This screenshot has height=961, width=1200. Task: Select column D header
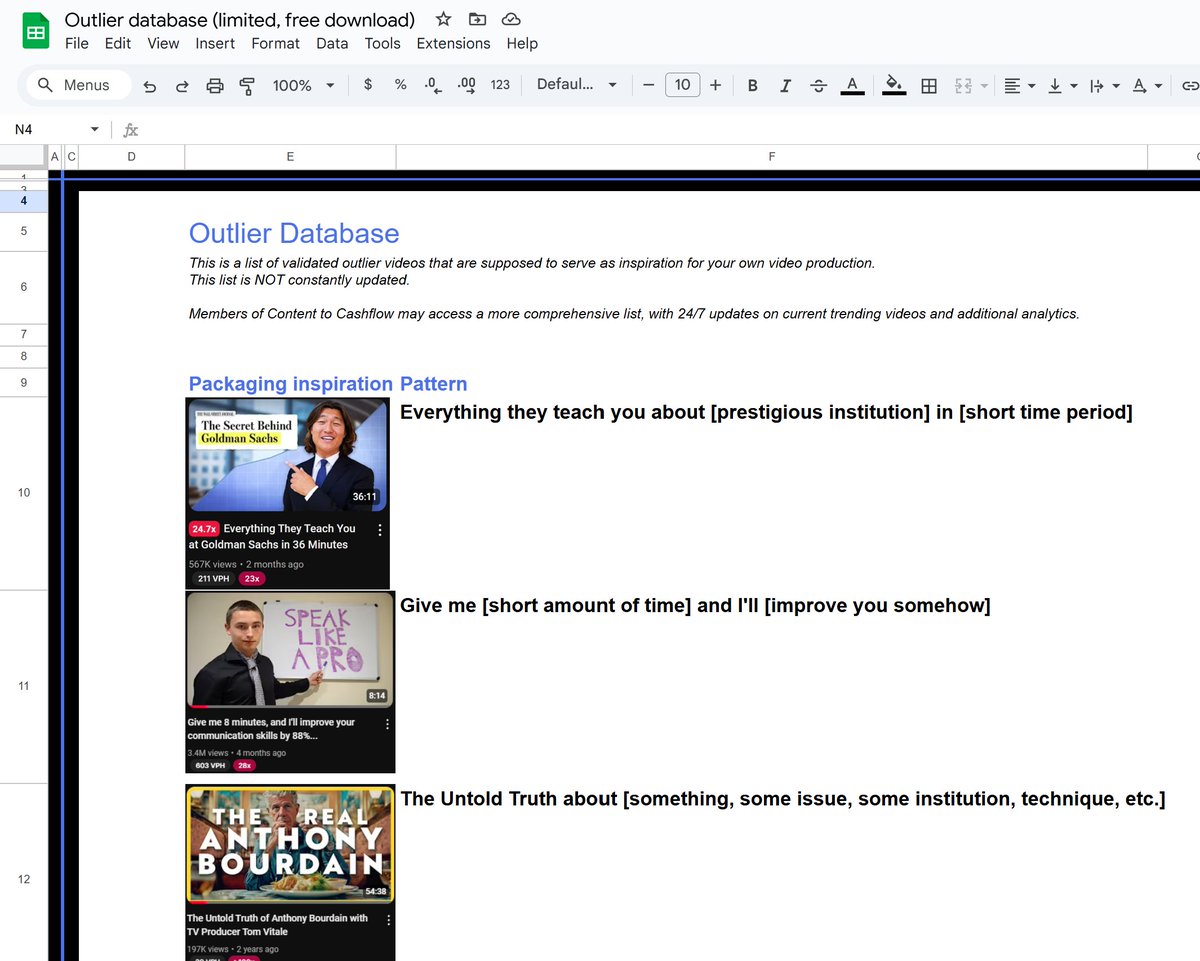pyautogui.click(x=131, y=156)
